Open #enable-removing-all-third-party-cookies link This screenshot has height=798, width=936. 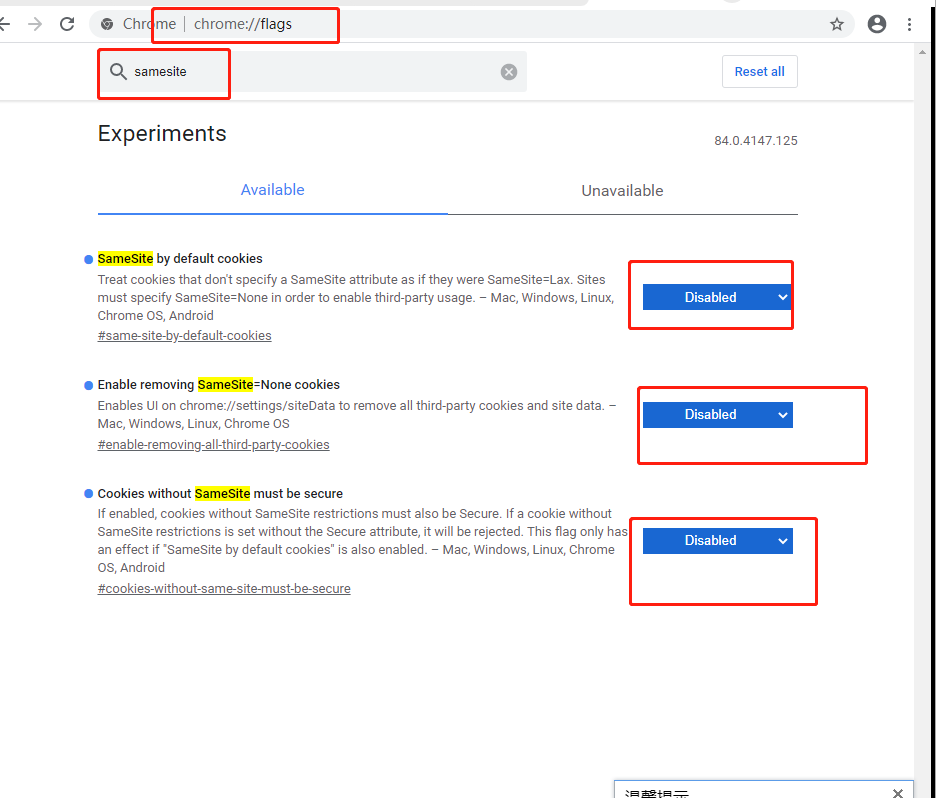(x=213, y=445)
